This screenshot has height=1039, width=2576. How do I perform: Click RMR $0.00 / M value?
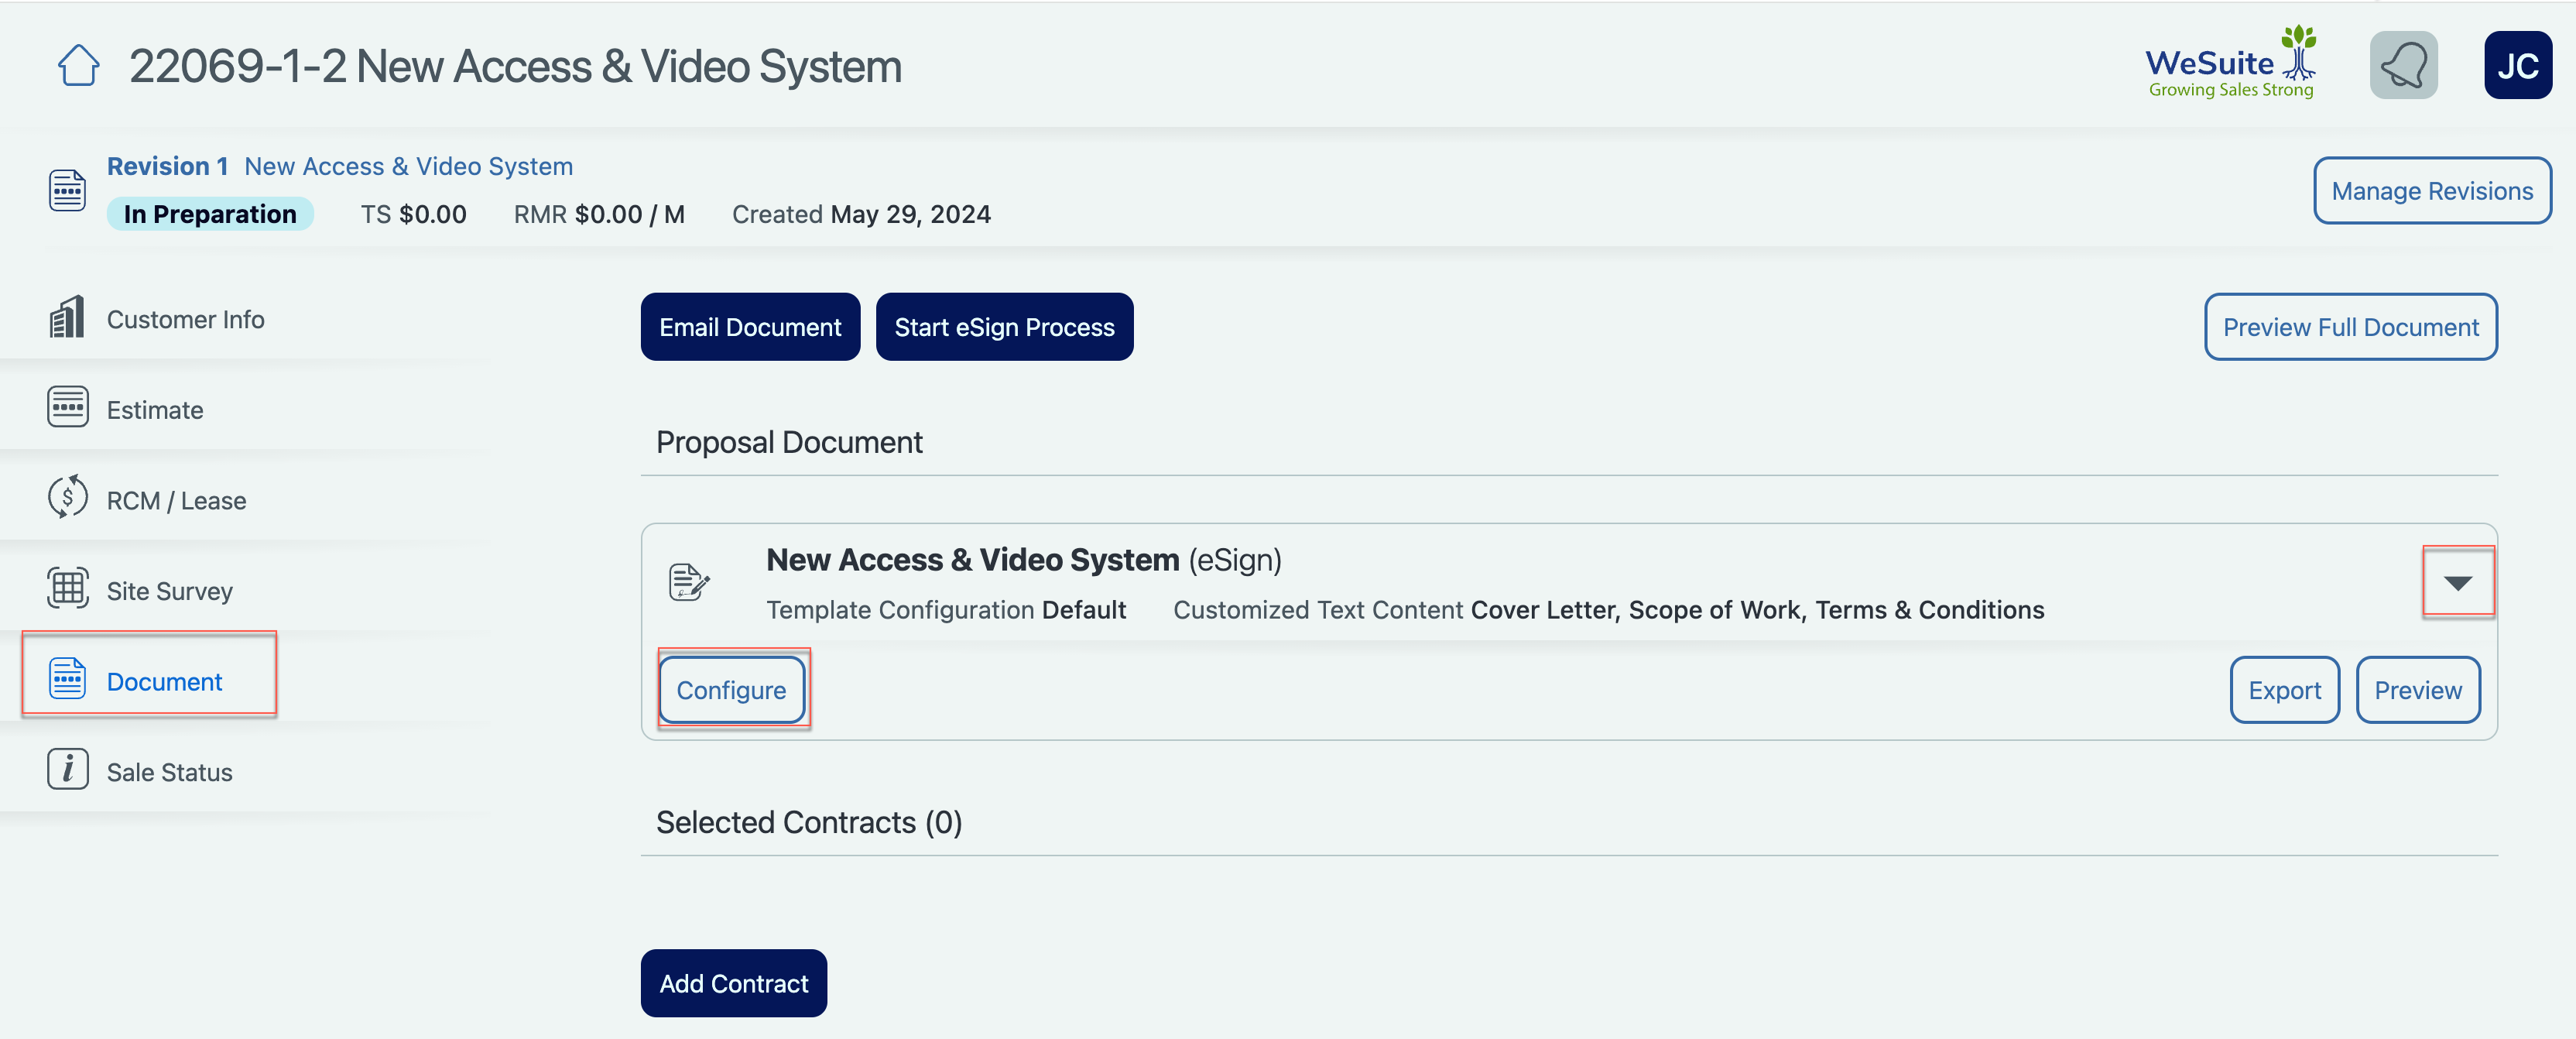pos(599,214)
